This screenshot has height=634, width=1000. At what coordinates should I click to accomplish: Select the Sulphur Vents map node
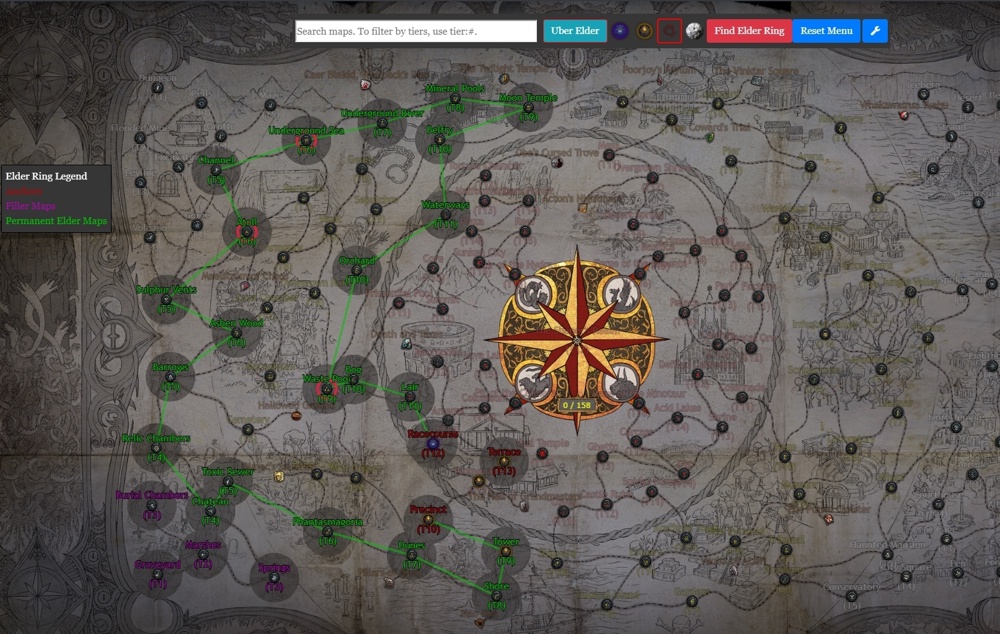[166, 300]
